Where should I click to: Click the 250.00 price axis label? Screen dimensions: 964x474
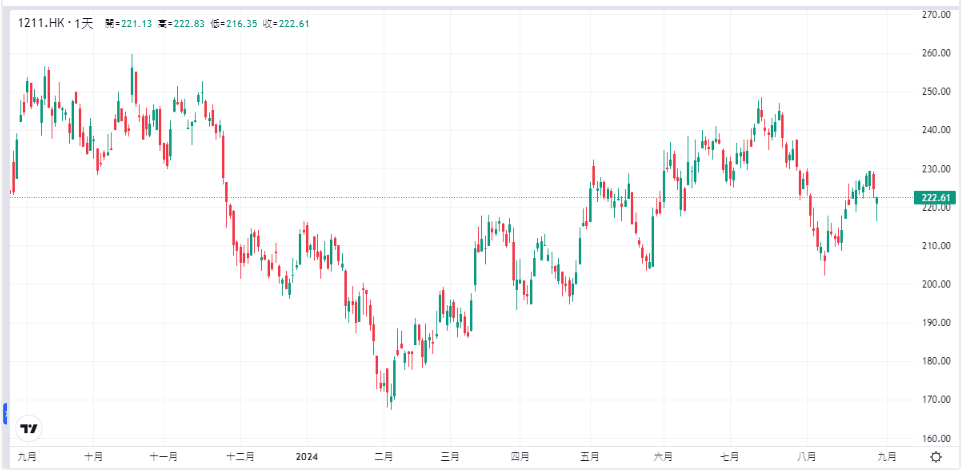pyautogui.click(x=937, y=92)
